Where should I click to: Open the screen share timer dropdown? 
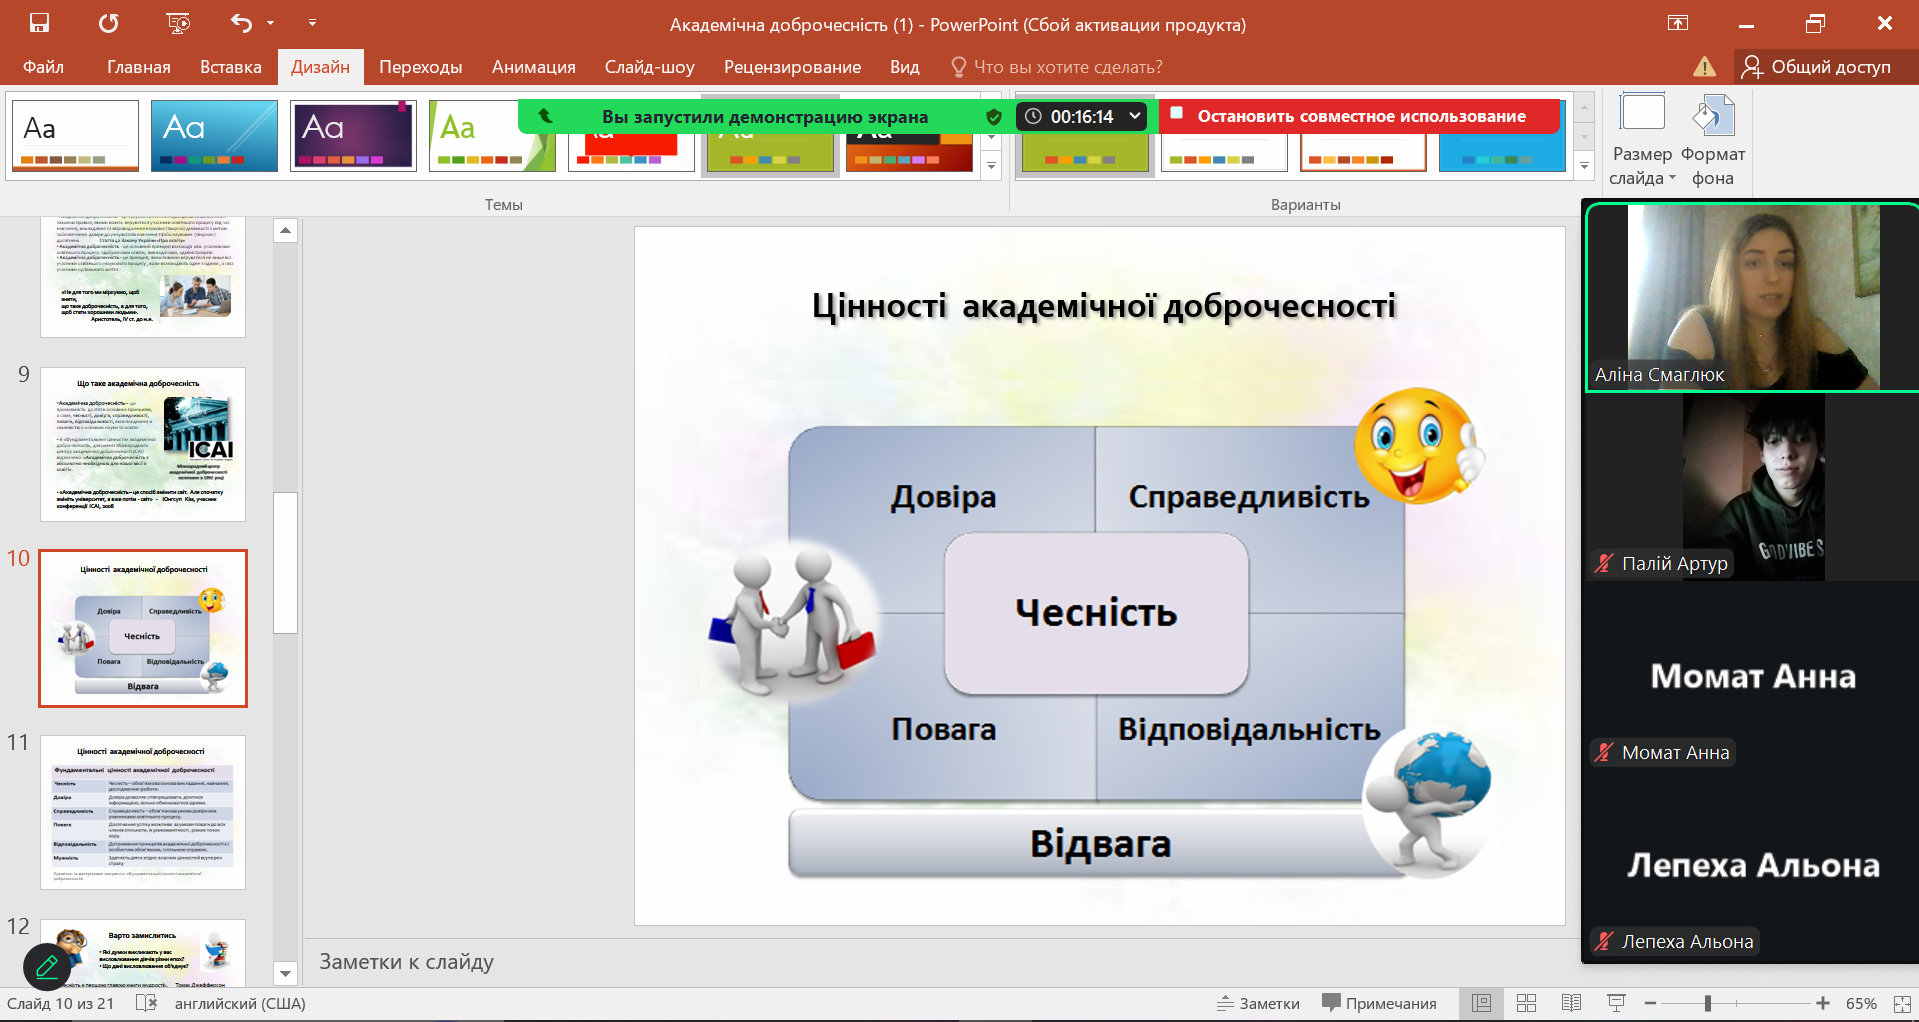click(x=1135, y=116)
